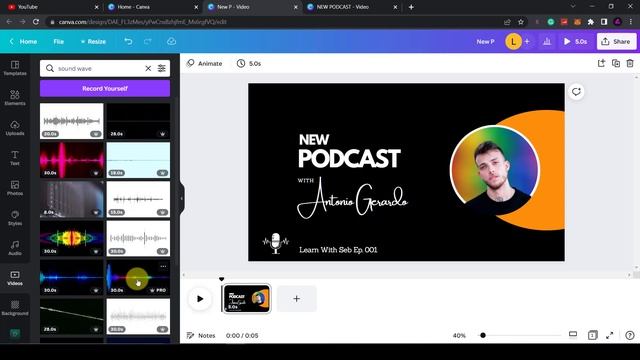
Task: Select the first page thumbnail in timeline
Action: point(247,299)
